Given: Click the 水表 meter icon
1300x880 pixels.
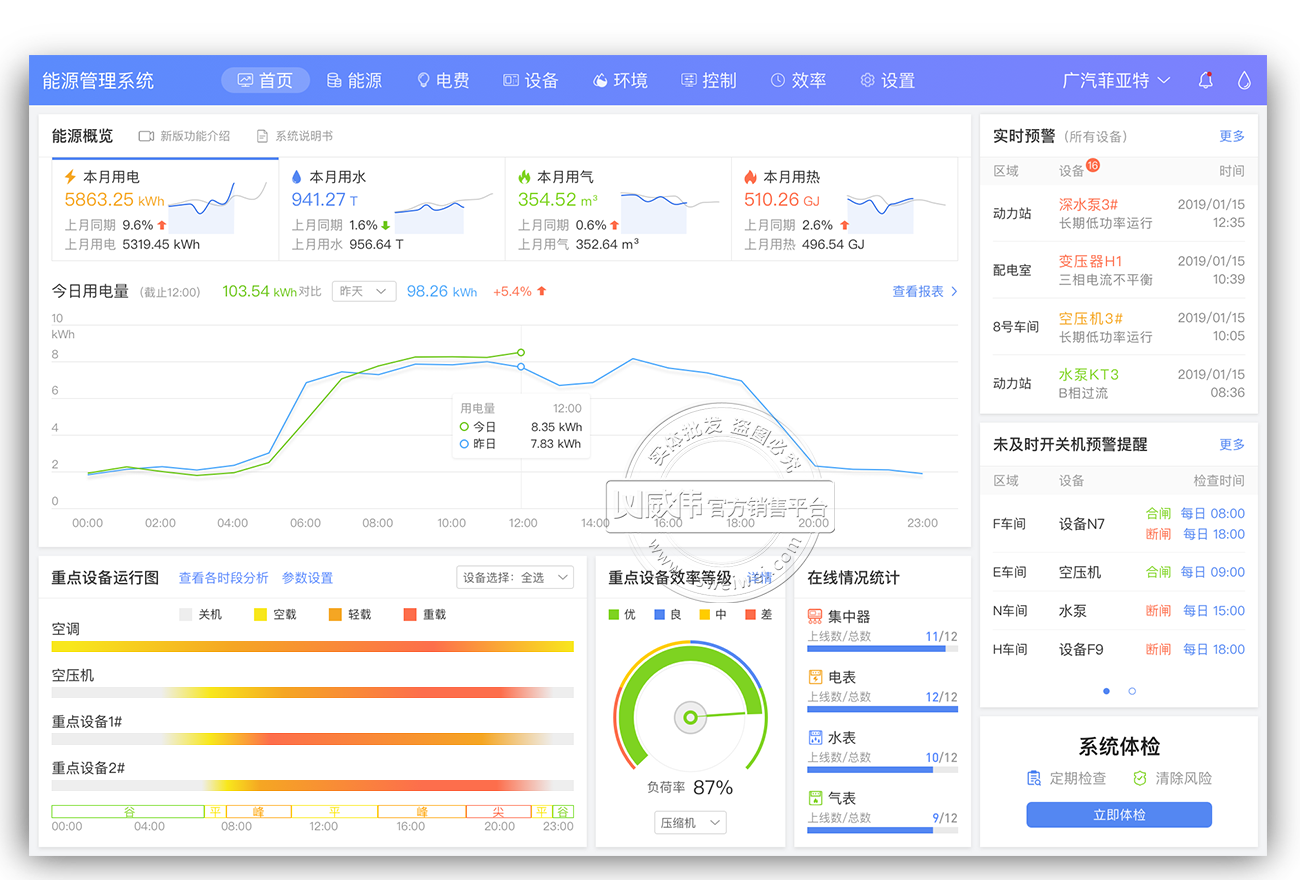Looking at the screenshot, I should (815, 737).
